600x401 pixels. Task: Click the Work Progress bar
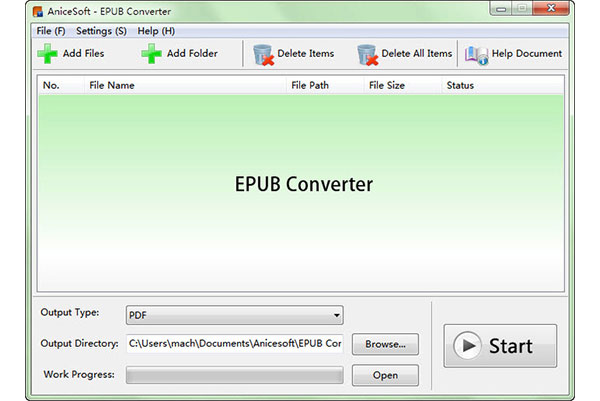click(x=235, y=375)
